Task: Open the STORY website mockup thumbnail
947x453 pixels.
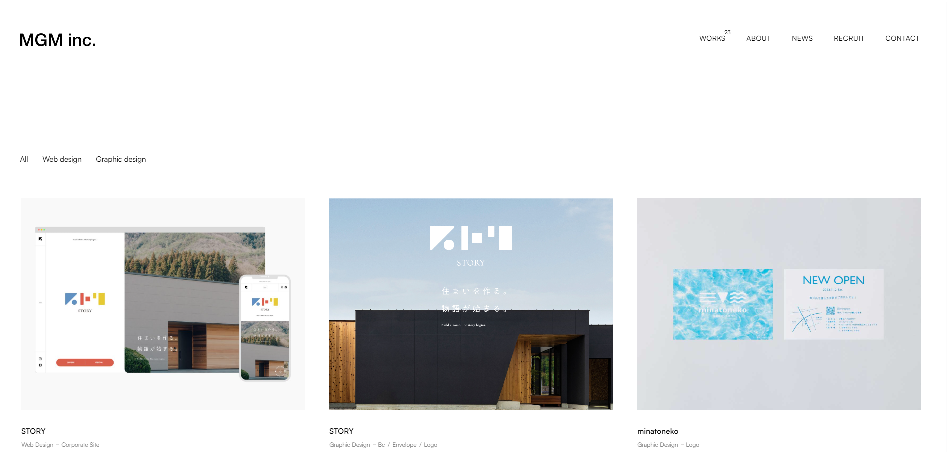Action: pyautogui.click(x=162, y=304)
